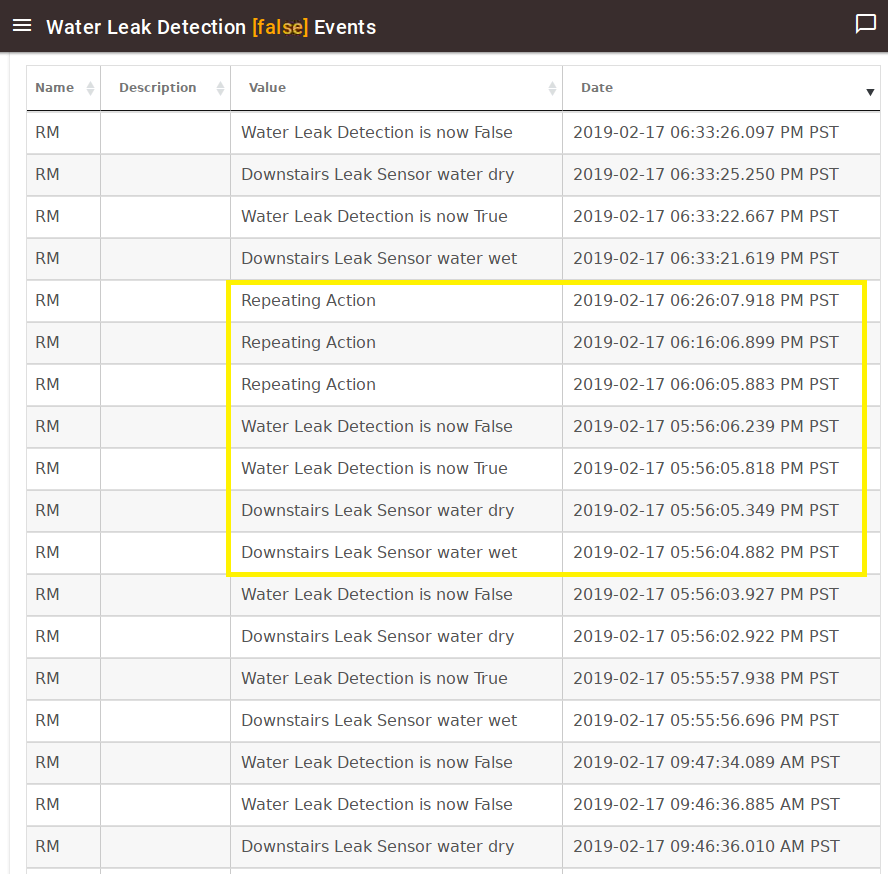
Task: Click RM name in the 06:26:07.918 PM row
Action: (x=48, y=300)
